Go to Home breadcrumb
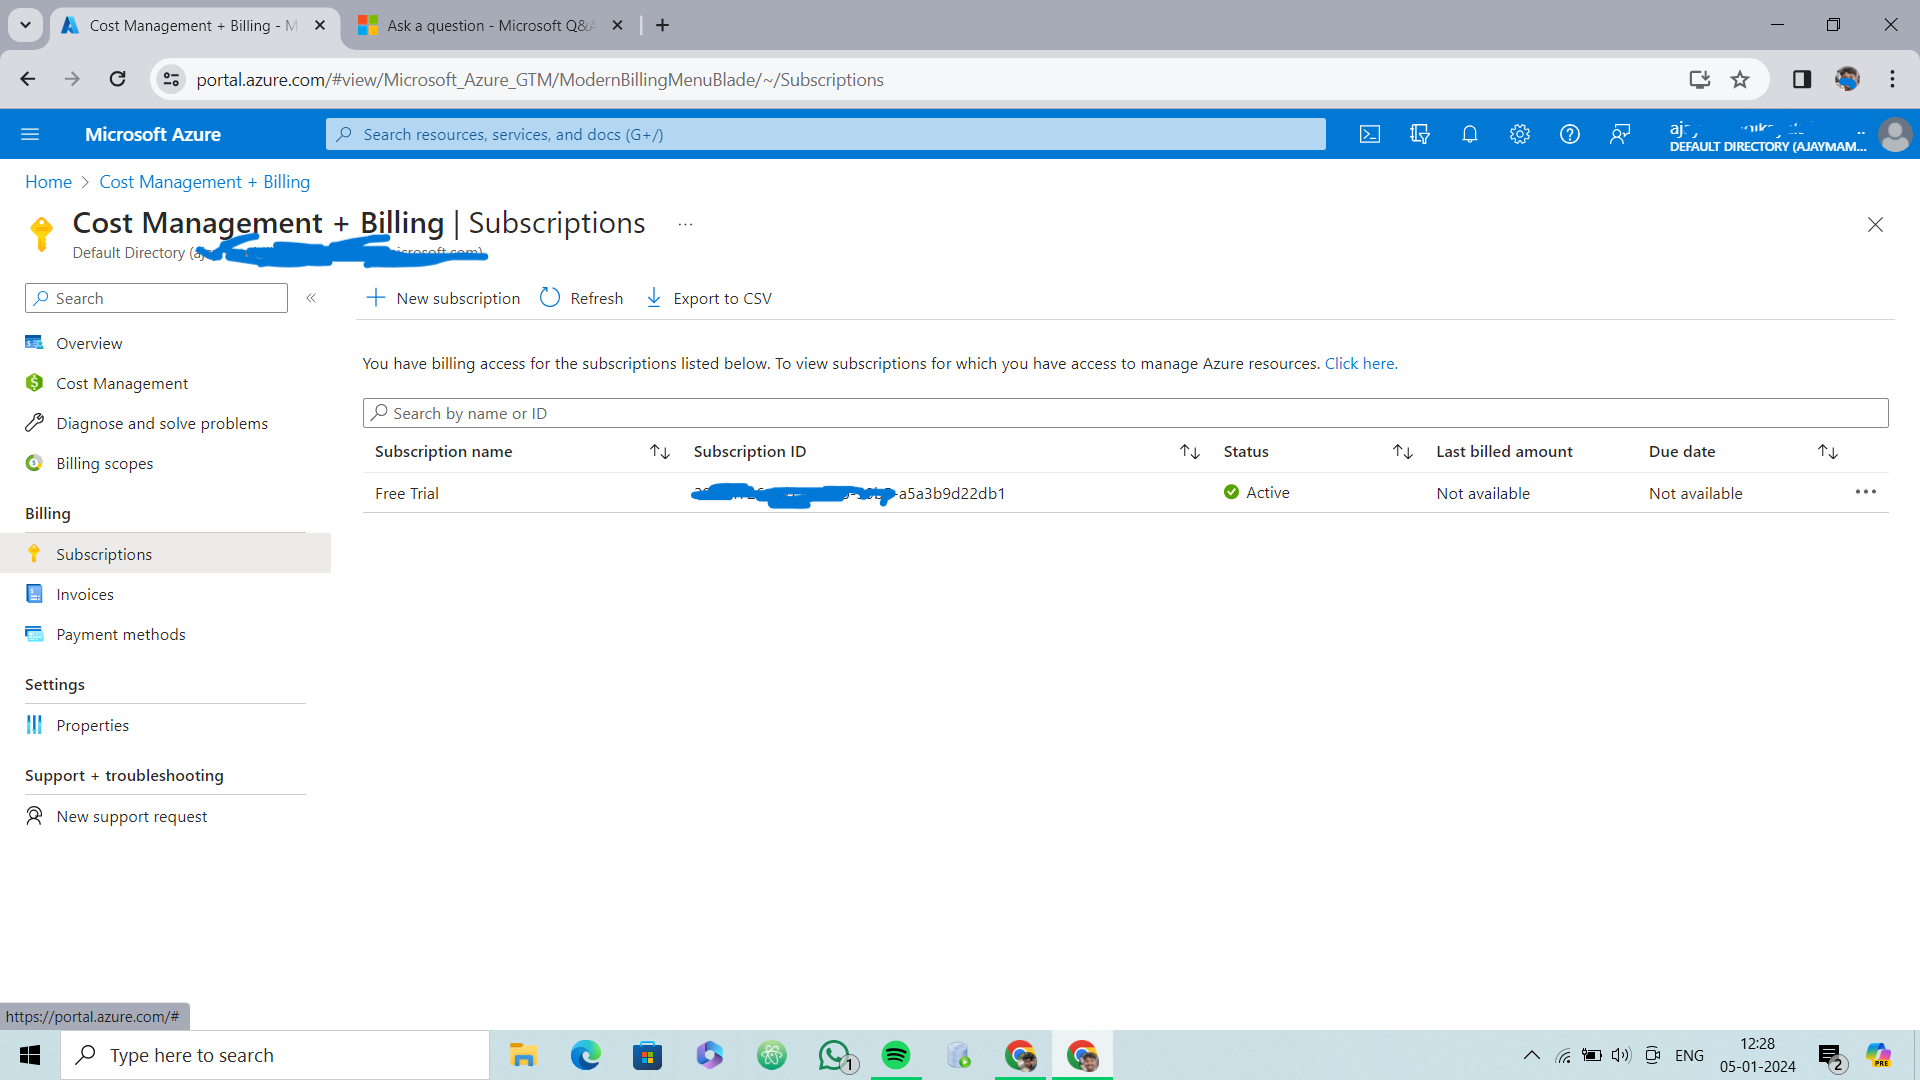The width and height of the screenshot is (1920, 1080). pyautogui.click(x=48, y=182)
